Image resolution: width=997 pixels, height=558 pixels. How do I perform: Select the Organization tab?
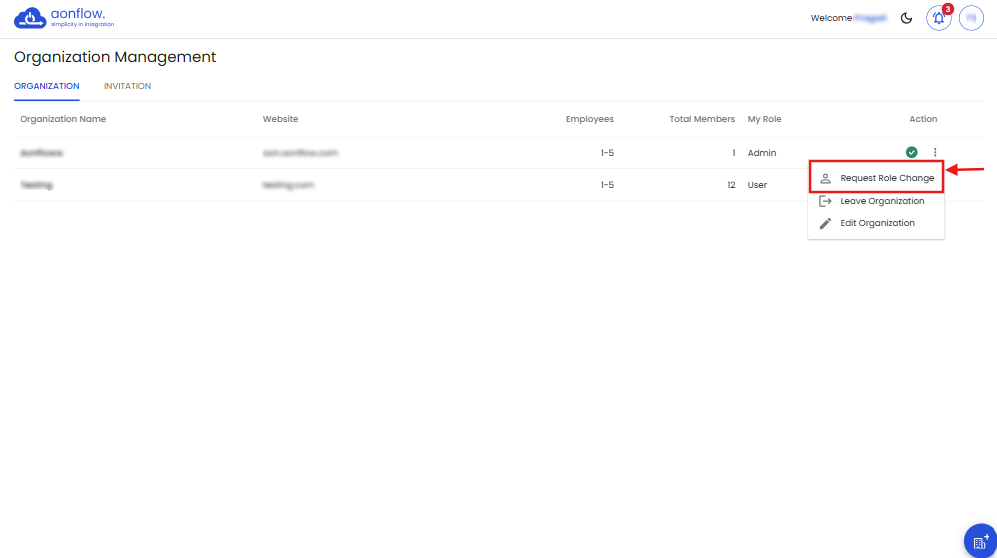47,86
